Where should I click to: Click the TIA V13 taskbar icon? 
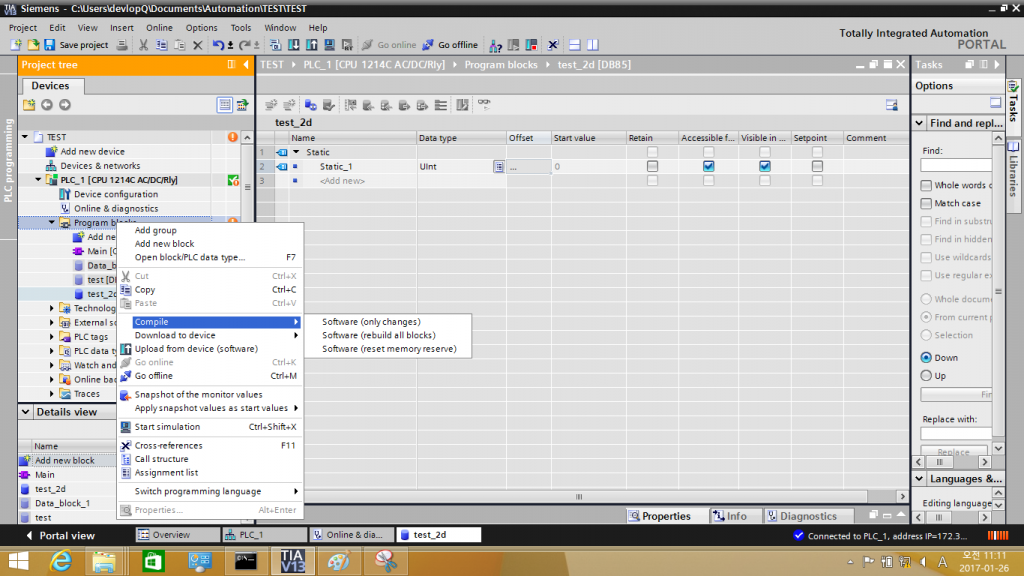click(293, 561)
